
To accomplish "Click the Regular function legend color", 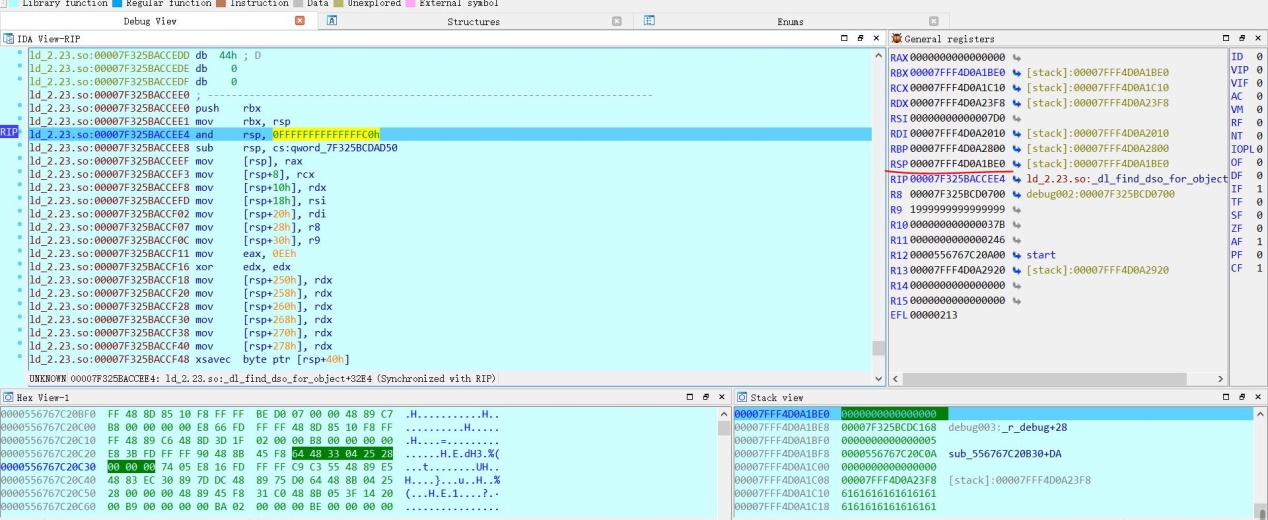I will [119, 4].
